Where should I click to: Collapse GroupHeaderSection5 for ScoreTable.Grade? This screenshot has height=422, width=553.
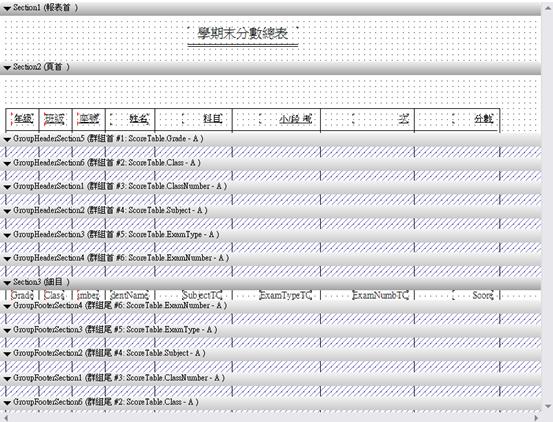point(7,139)
